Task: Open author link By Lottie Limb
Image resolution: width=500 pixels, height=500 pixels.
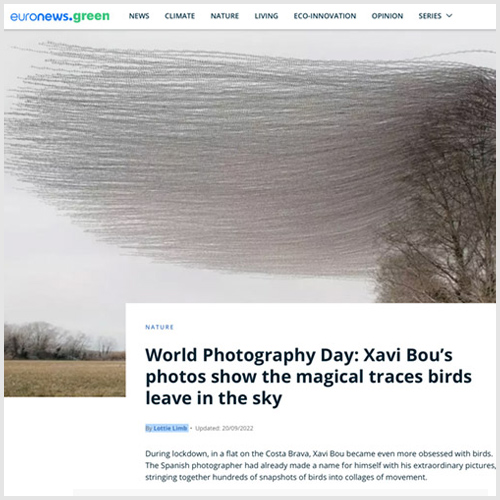Action: tap(167, 428)
